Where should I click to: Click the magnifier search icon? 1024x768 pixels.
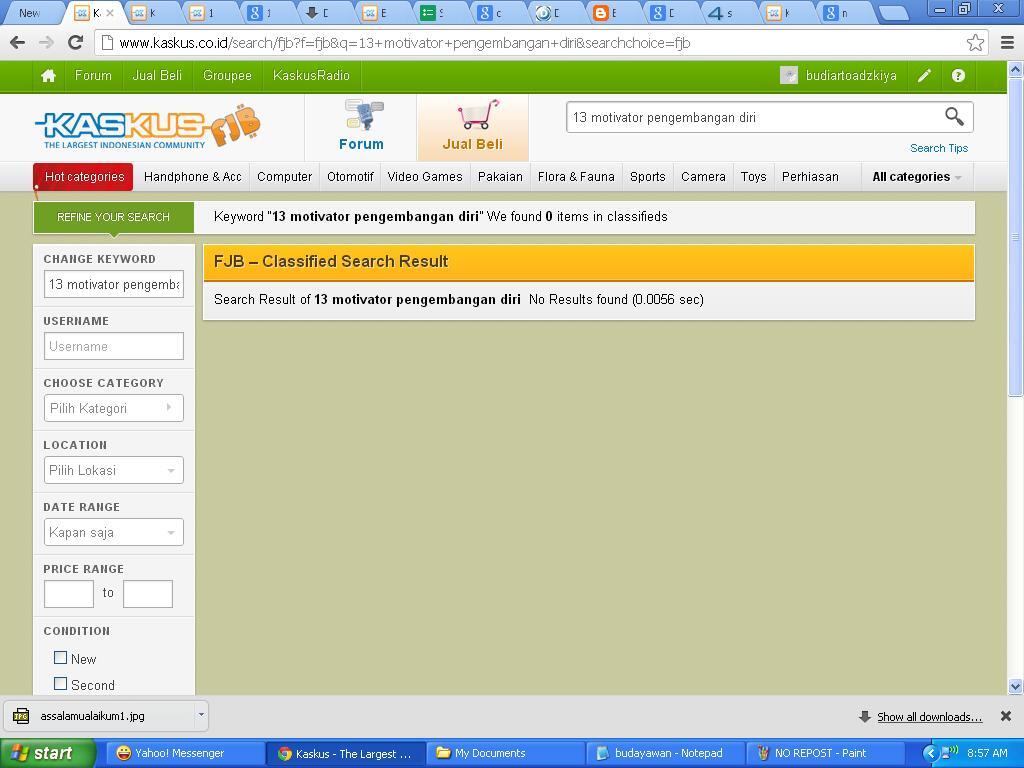click(x=955, y=117)
